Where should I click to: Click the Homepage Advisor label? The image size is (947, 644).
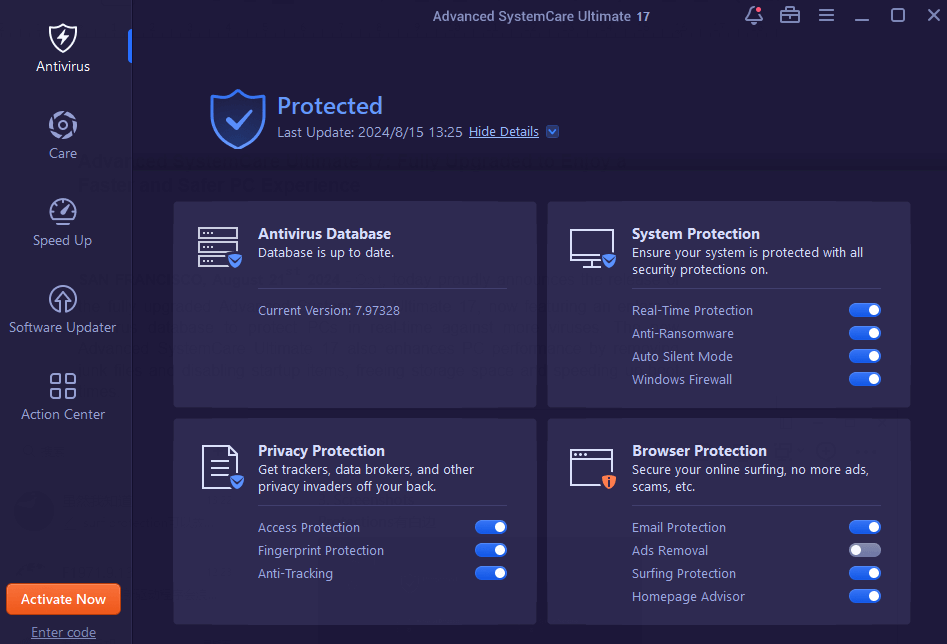point(688,596)
